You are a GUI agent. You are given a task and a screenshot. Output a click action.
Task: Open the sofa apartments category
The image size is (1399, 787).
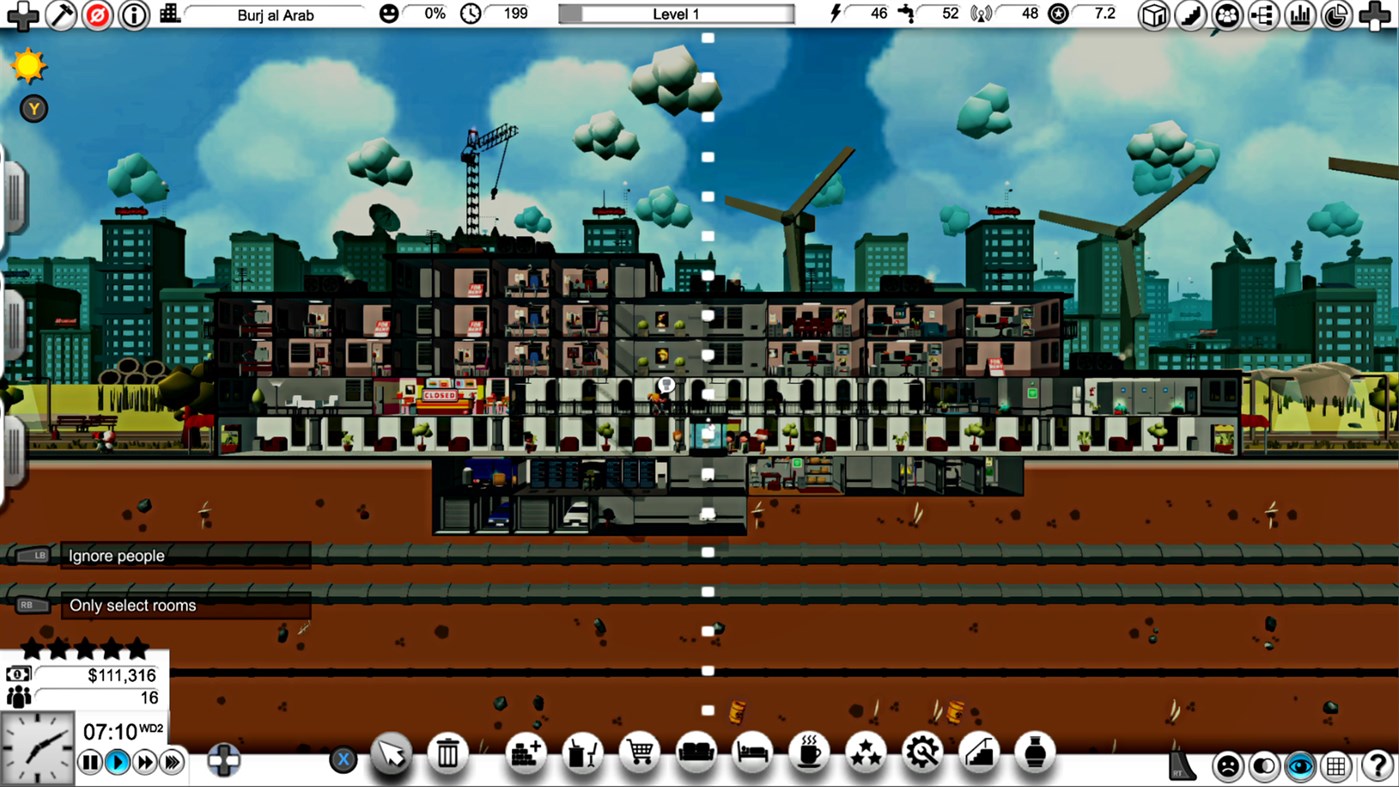coord(696,753)
